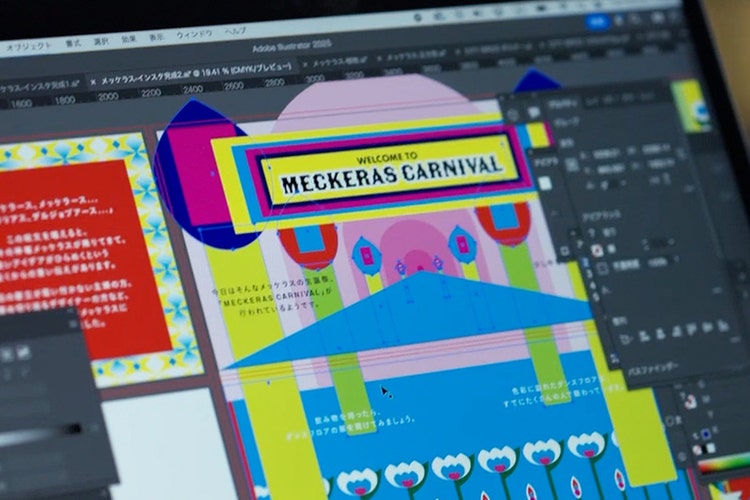Select the プロパティ panel tab
750x500 pixels.
pos(562,103)
